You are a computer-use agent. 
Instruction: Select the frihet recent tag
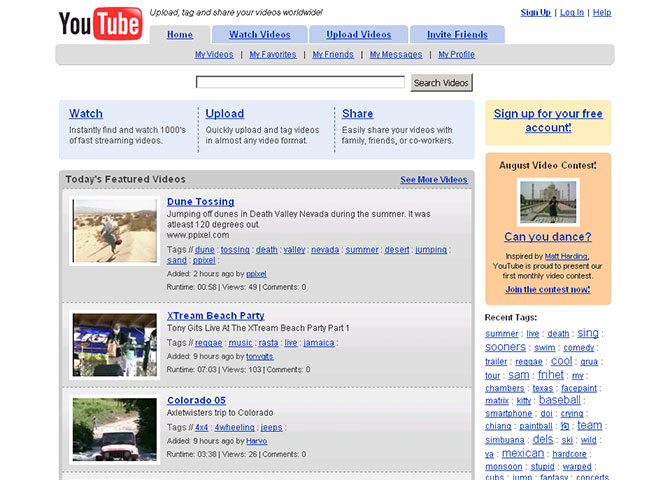551,375
